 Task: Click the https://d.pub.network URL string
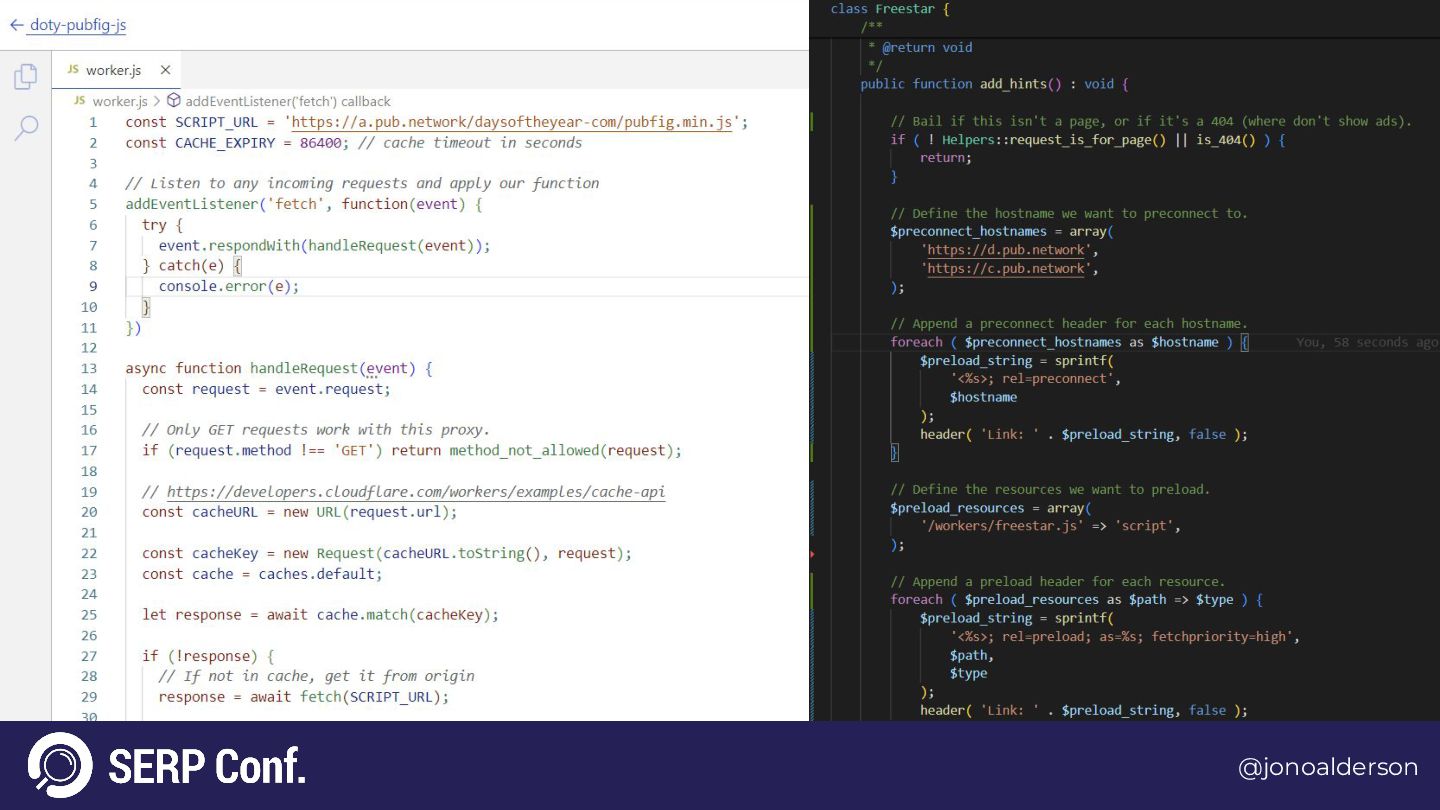click(1006, 250)
